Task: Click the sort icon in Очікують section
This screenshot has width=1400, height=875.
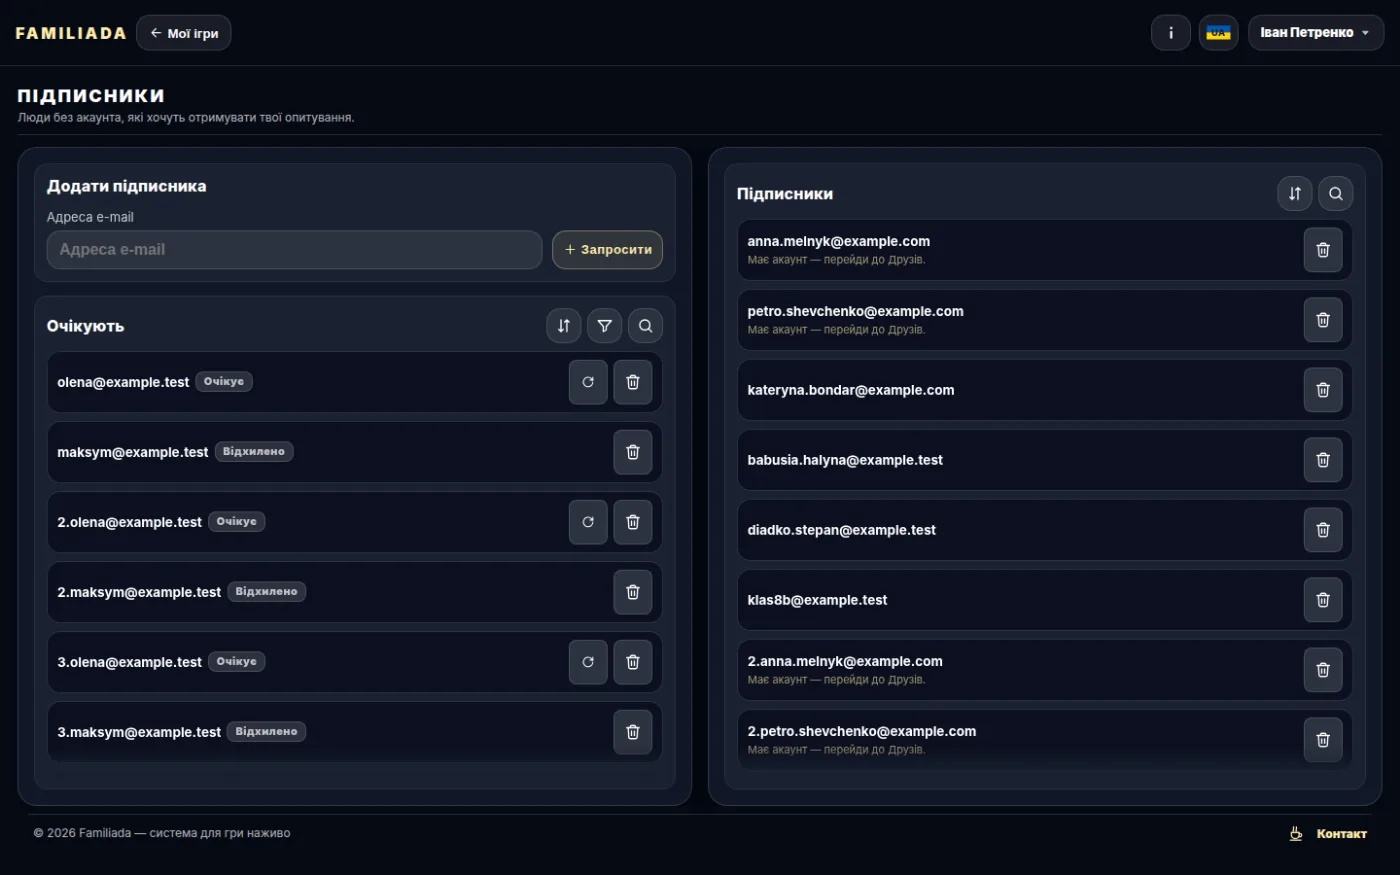Action: click(564, 326)
